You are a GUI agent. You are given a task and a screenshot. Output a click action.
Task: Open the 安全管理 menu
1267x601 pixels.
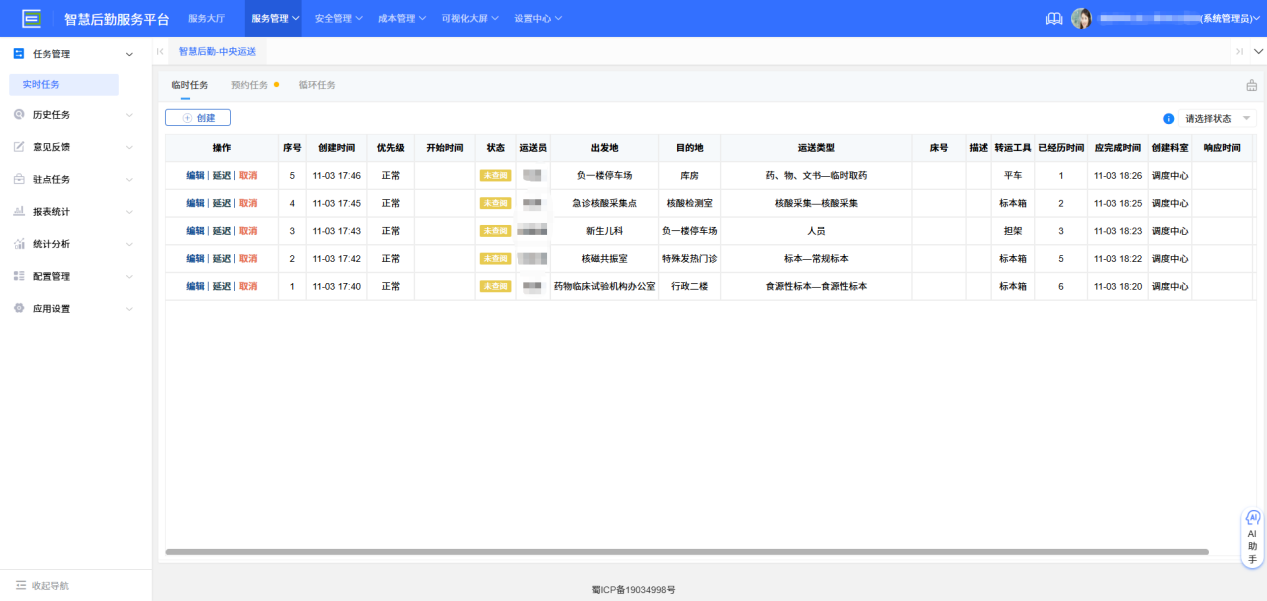333,17
